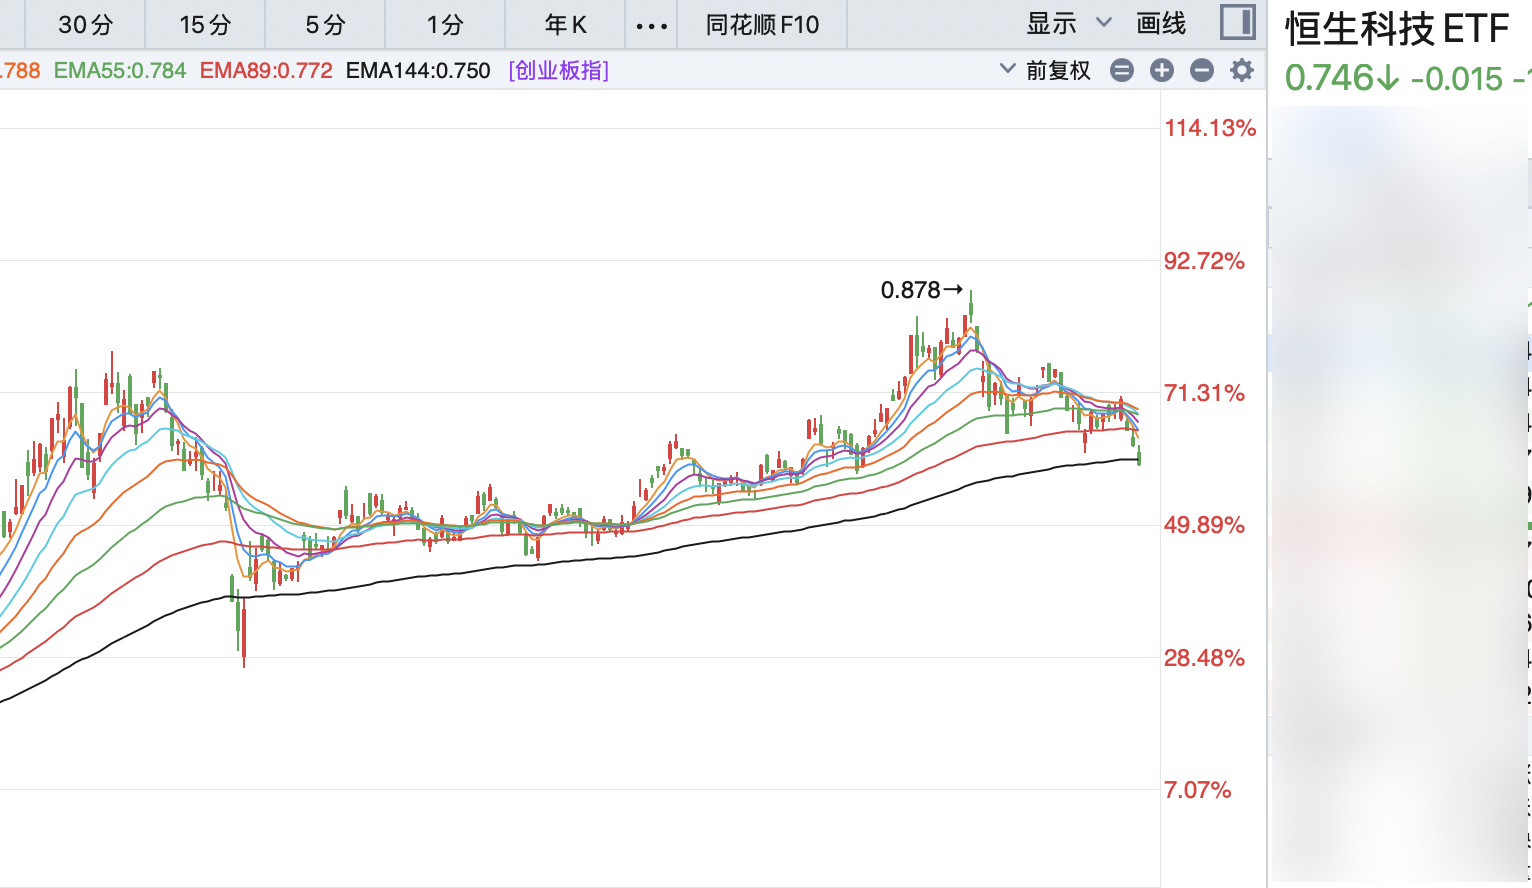1532x888 pixels.
Task: Click the first minus icon beside 前复权
Action: click(1122, 70)
